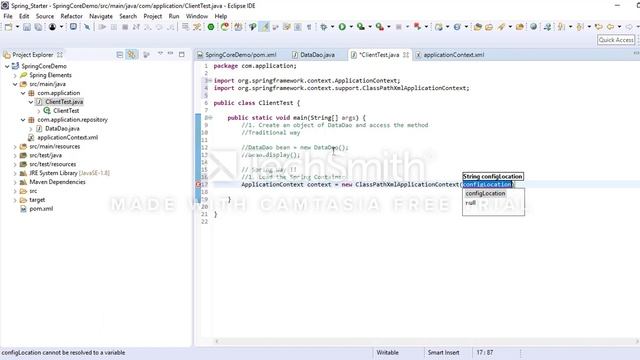The width and height of the screenshot is (640, 360).
Task: Open the New wizard dropdown arrow
Action: (x=17, y=27)
